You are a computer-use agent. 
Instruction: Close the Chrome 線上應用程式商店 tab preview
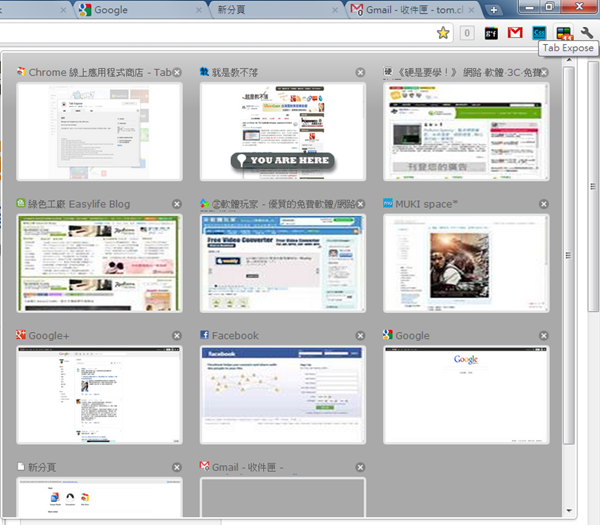click(x=177, y=72)
